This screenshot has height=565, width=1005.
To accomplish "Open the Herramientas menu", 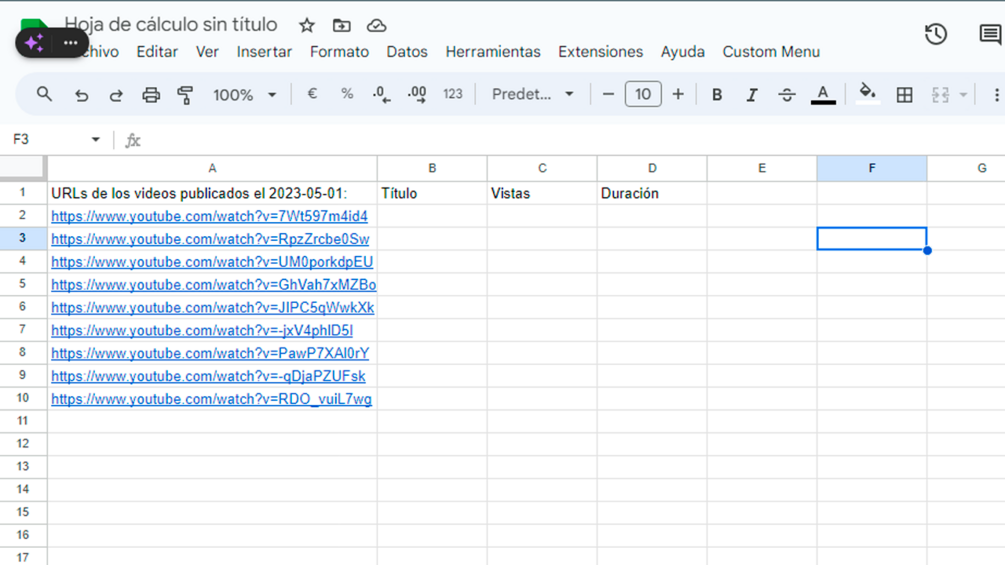I will (x=493, y=52).
